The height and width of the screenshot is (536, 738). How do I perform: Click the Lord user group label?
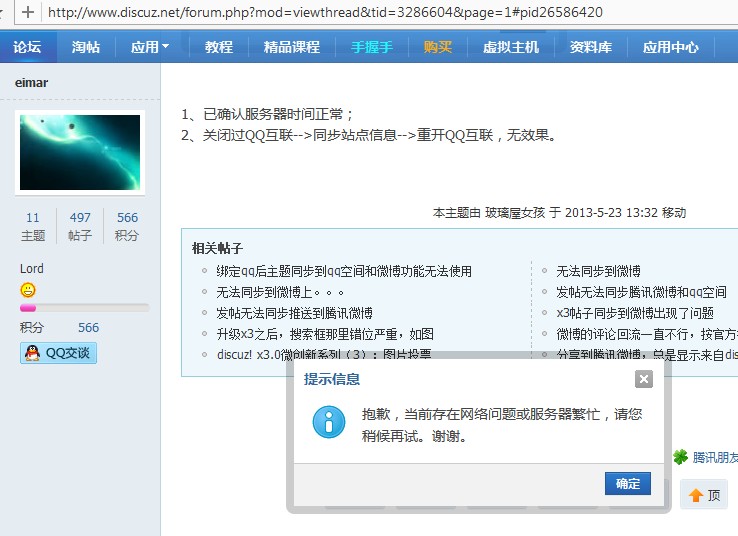[x=32, y=269]
